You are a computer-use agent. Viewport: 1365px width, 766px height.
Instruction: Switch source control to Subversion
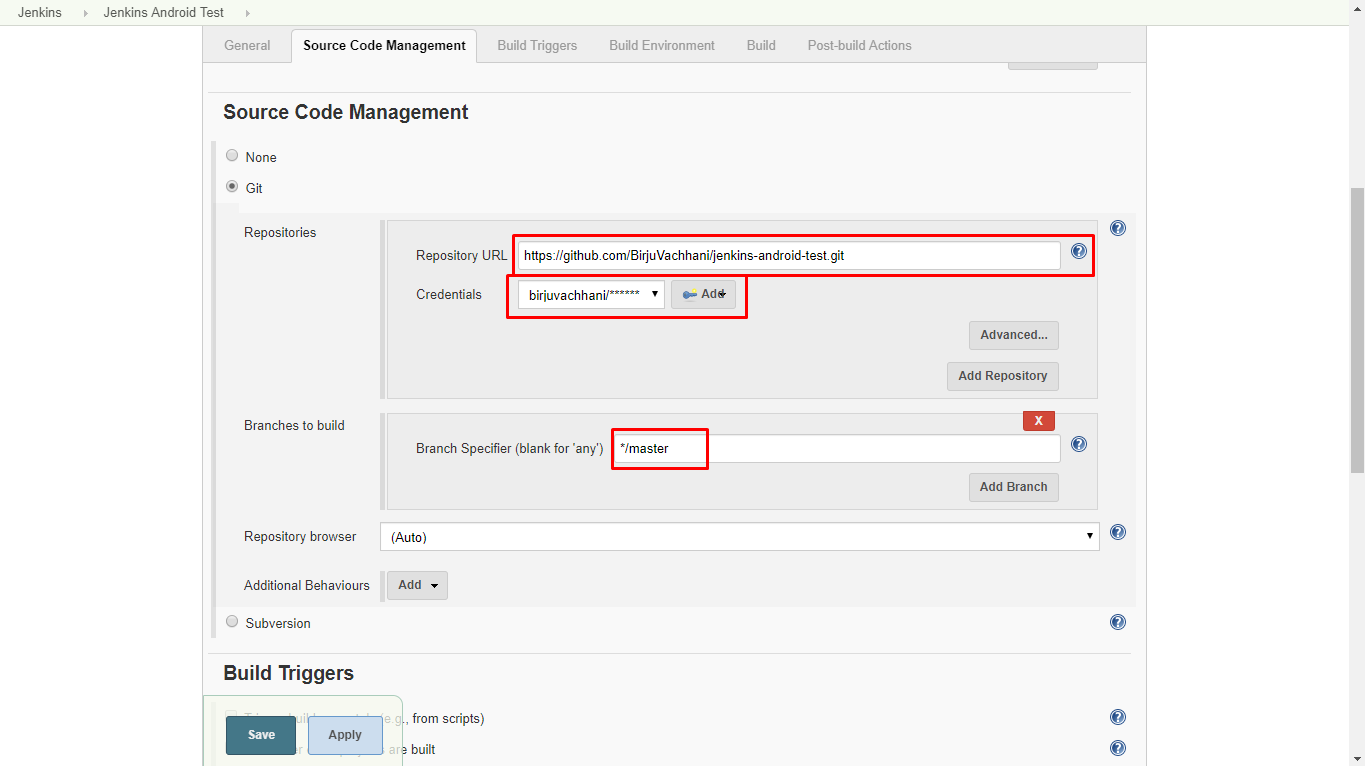click(231, 621)
